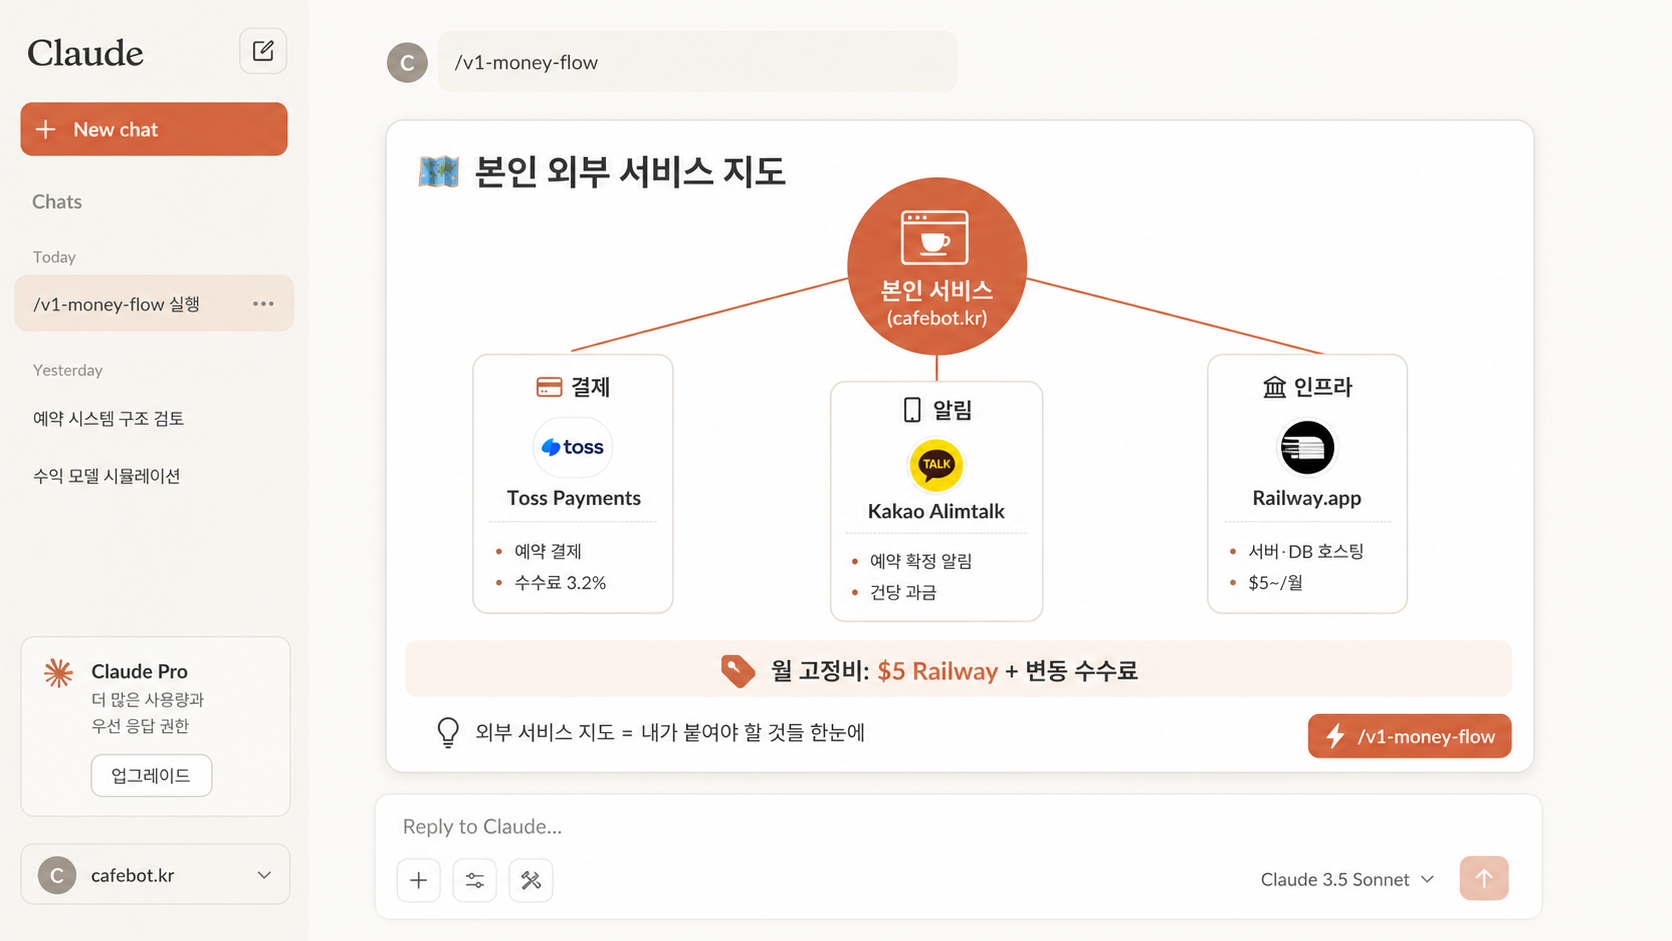
Task: Click the 업그레이드 button
Action: (151, 776)
